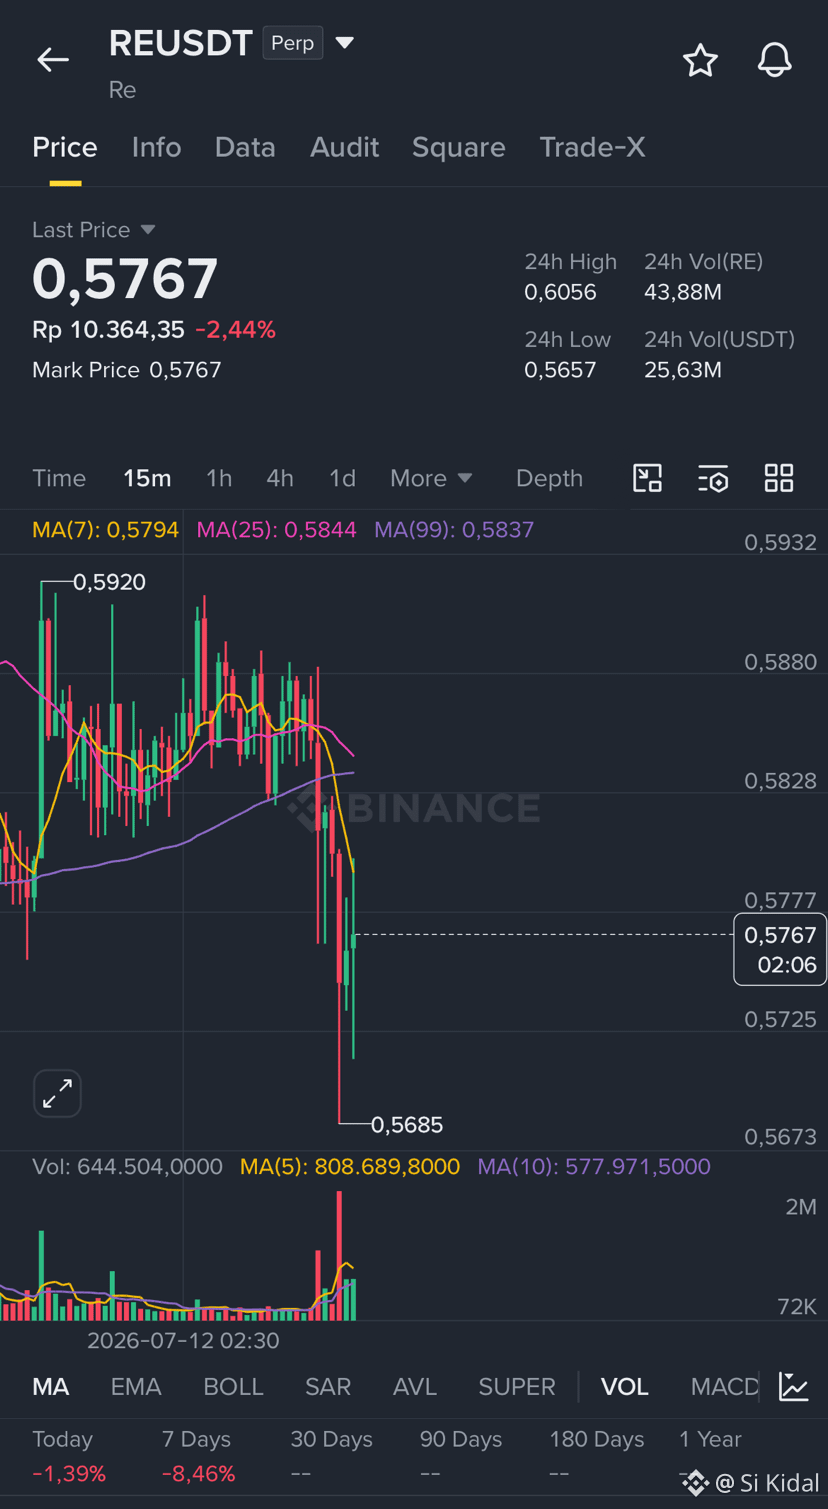Enable the SAR indicator

[x=328, y=1387]
